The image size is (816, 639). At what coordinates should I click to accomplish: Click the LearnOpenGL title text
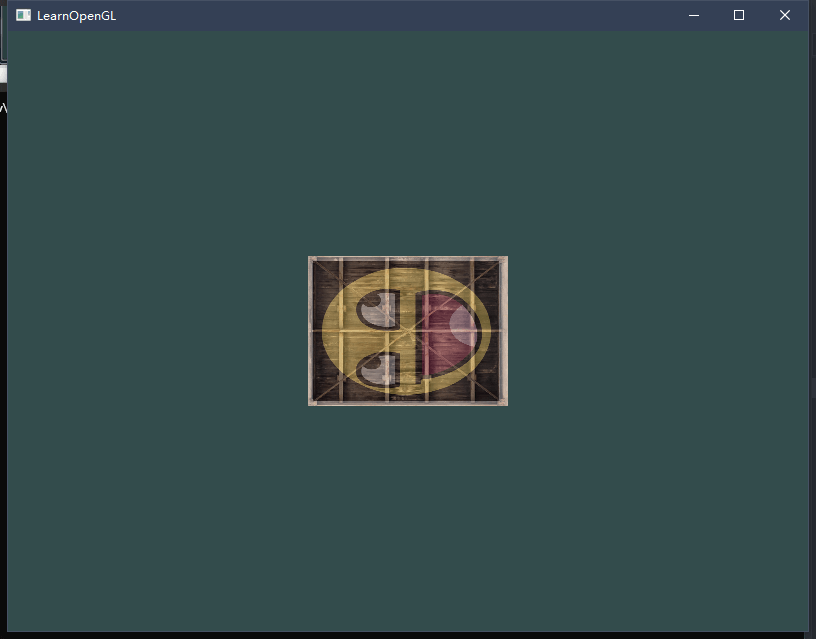coord(76,16)
